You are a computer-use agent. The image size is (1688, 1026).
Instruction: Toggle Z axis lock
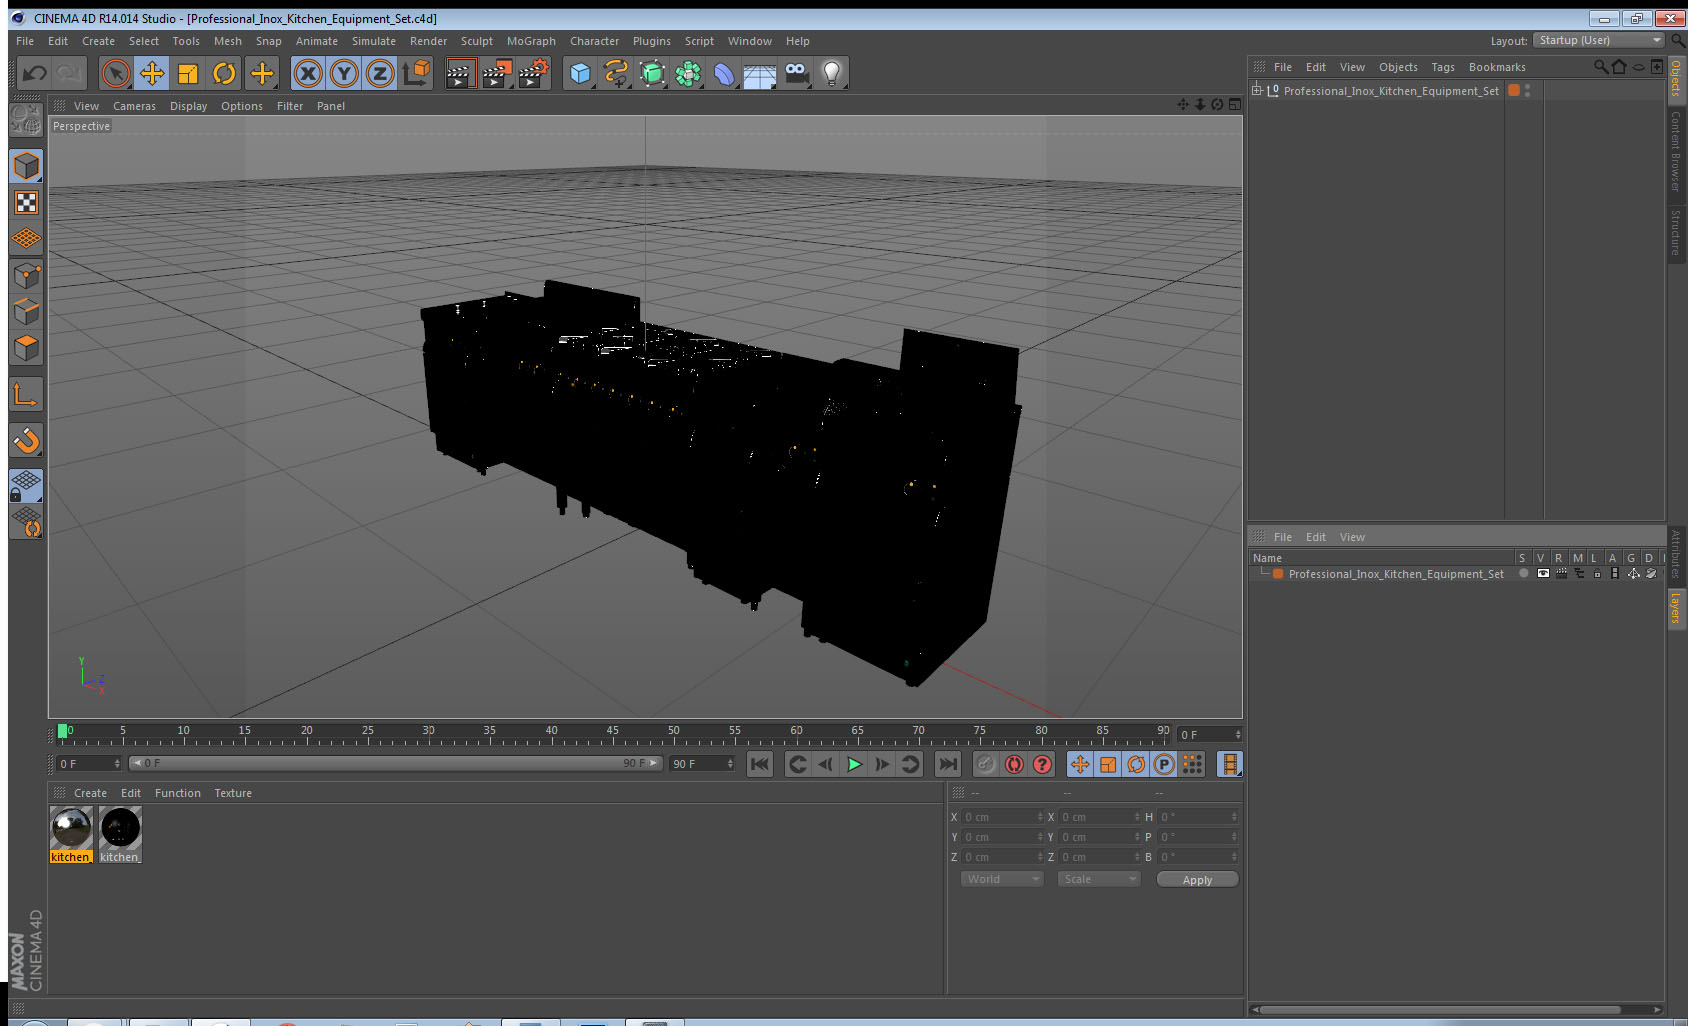[x=380, y=73]
